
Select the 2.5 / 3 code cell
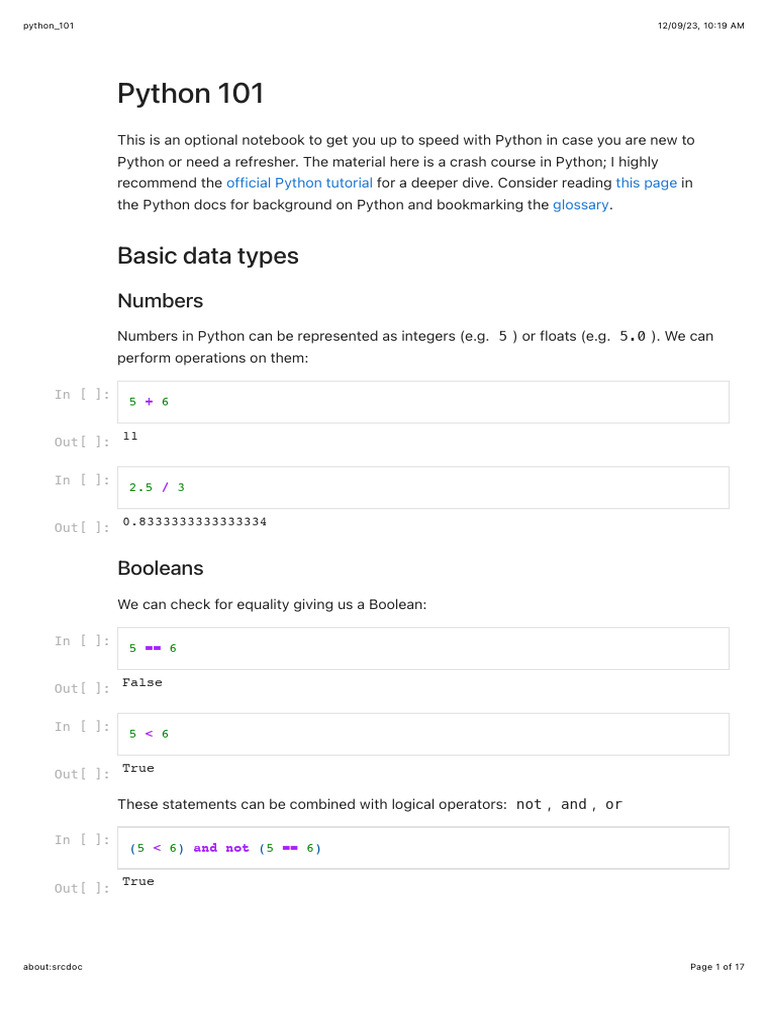coord(423,488)
